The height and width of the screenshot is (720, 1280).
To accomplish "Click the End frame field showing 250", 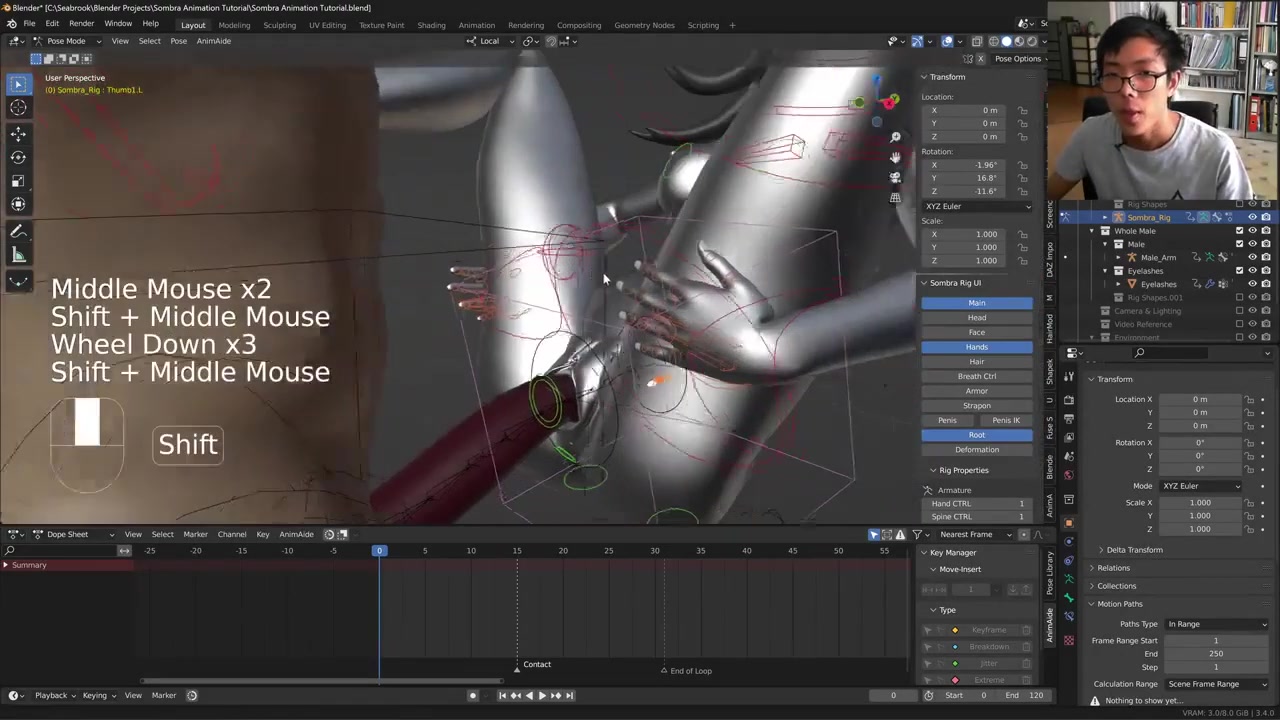I will pyautogui.click(x=1215, y=654).
